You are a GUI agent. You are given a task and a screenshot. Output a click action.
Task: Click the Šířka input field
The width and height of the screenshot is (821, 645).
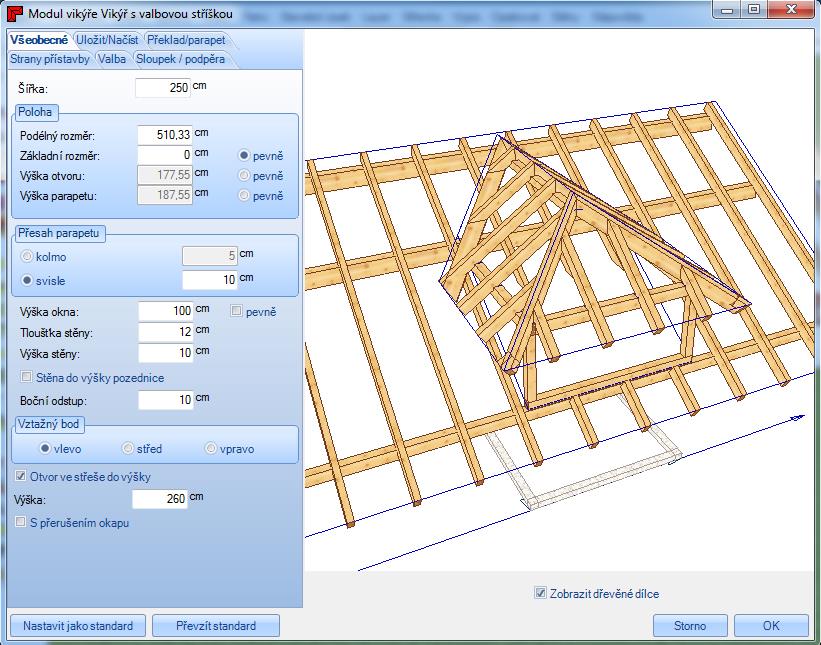tap(163, 87)
